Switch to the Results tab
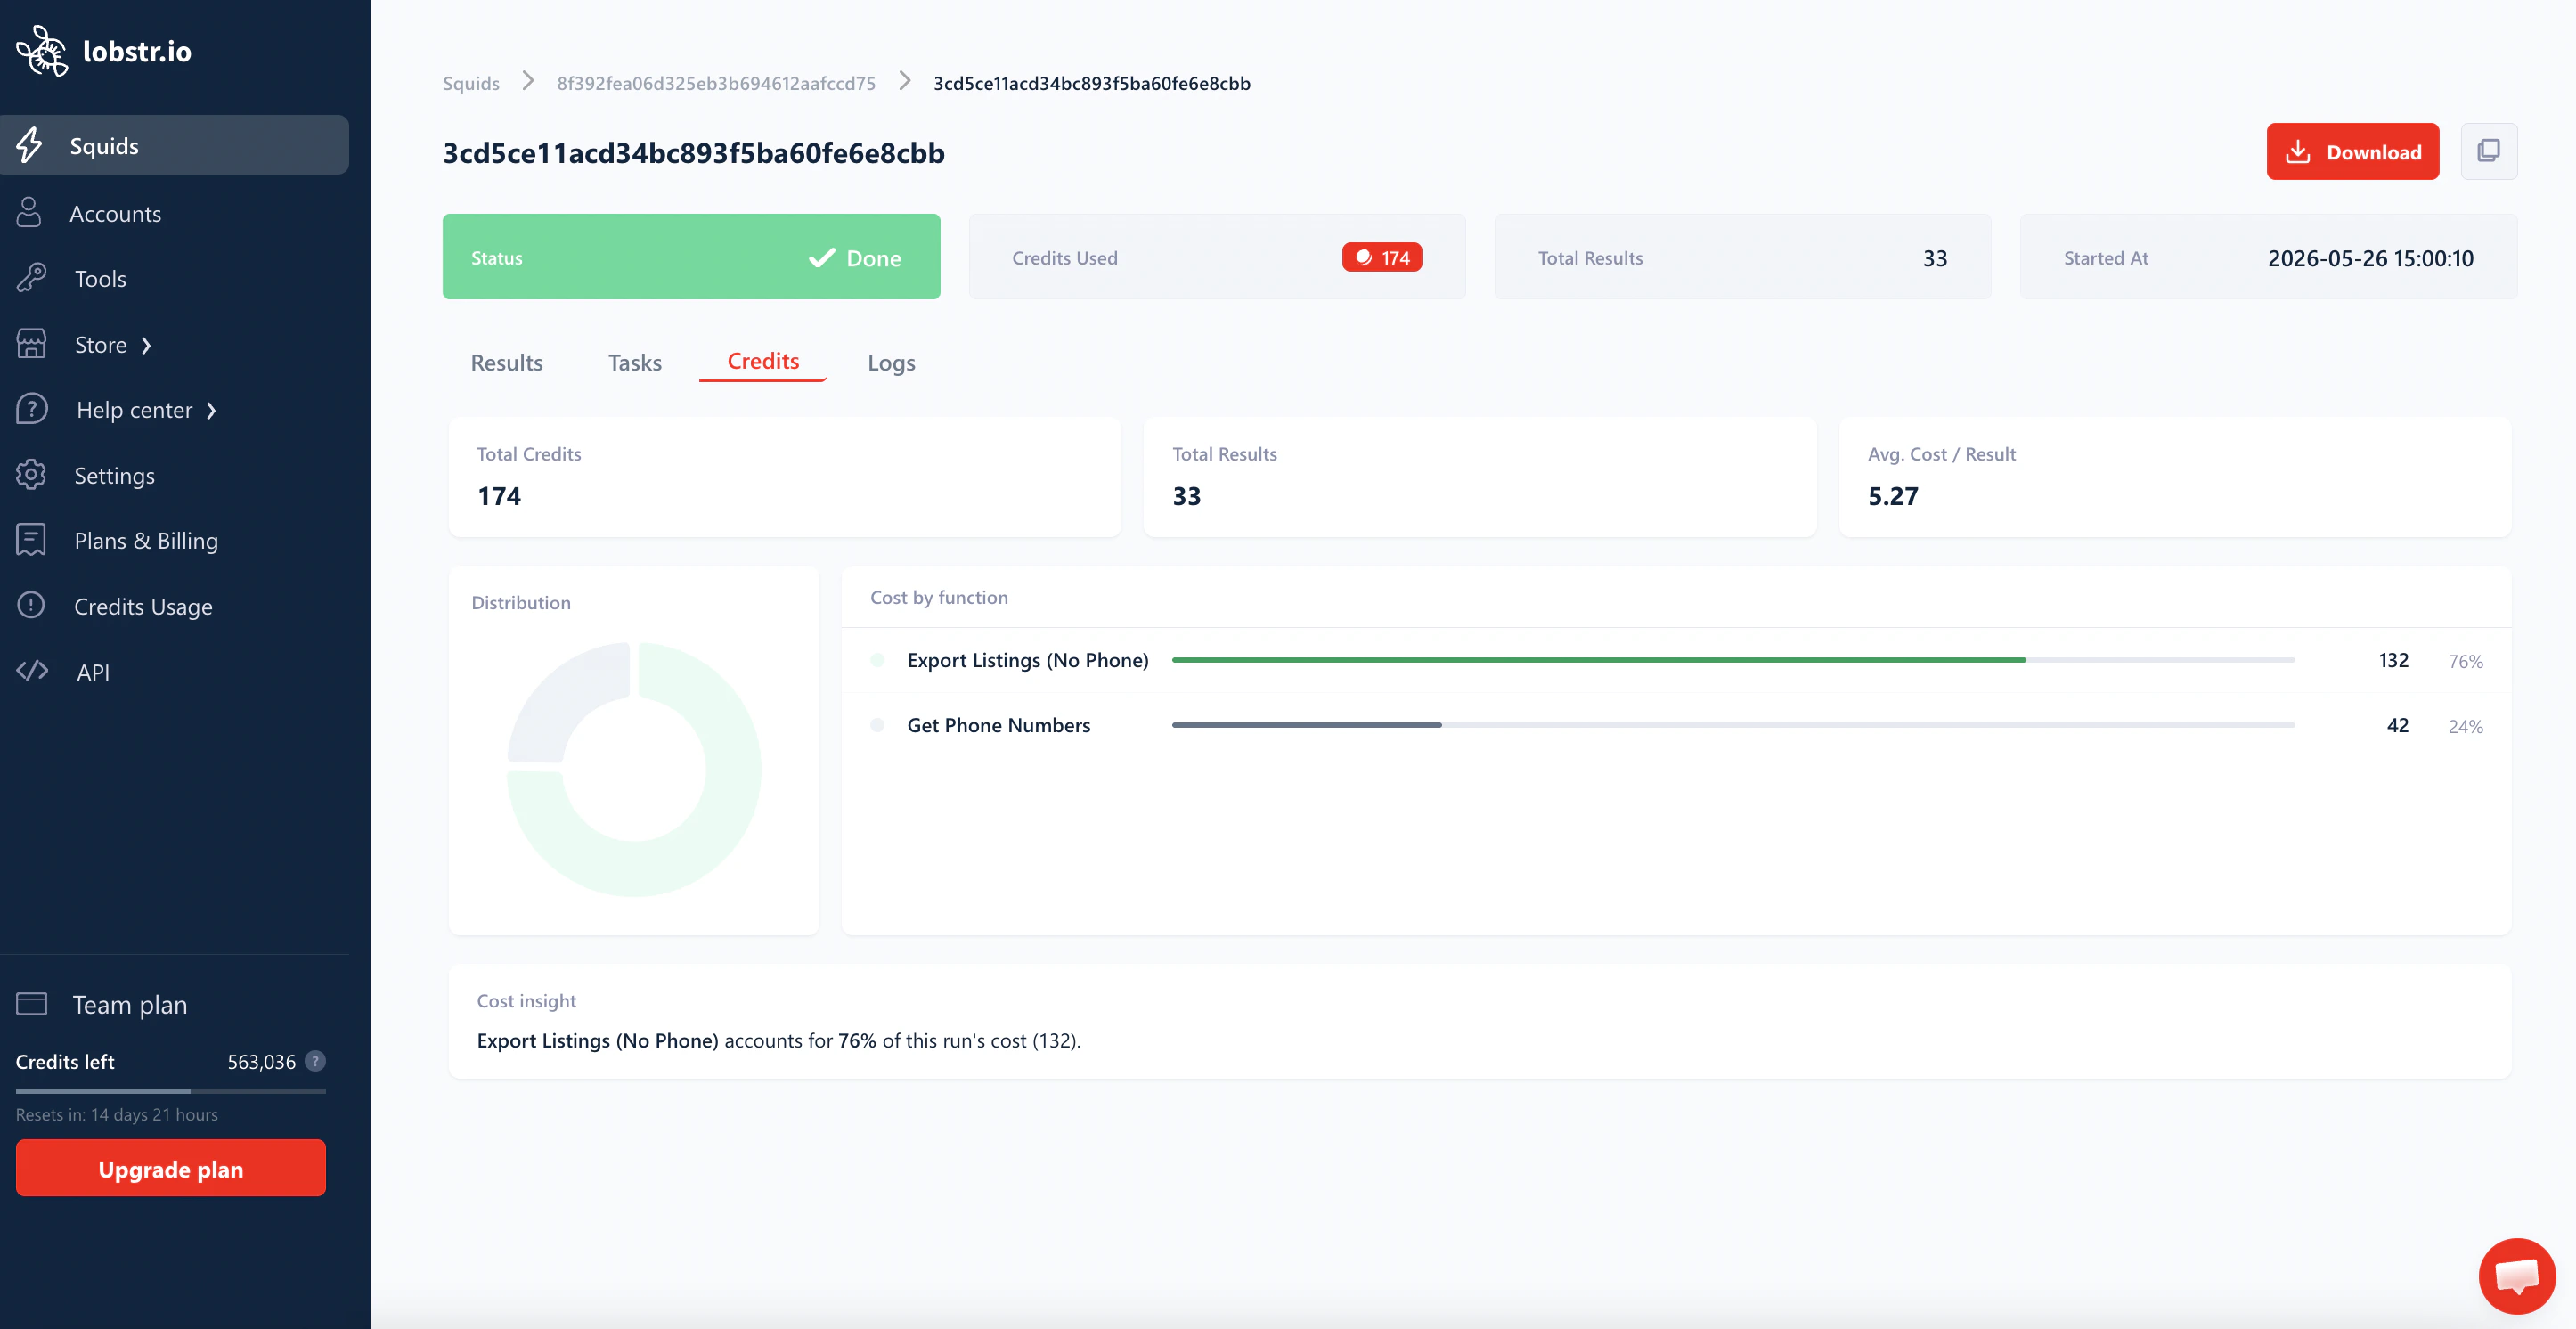This screenshot has height=1329, width=2576. pyautogui.click(x=507, y=362)
